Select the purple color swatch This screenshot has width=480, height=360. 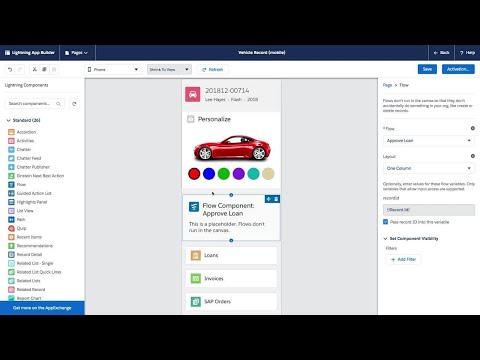[239, 174]
